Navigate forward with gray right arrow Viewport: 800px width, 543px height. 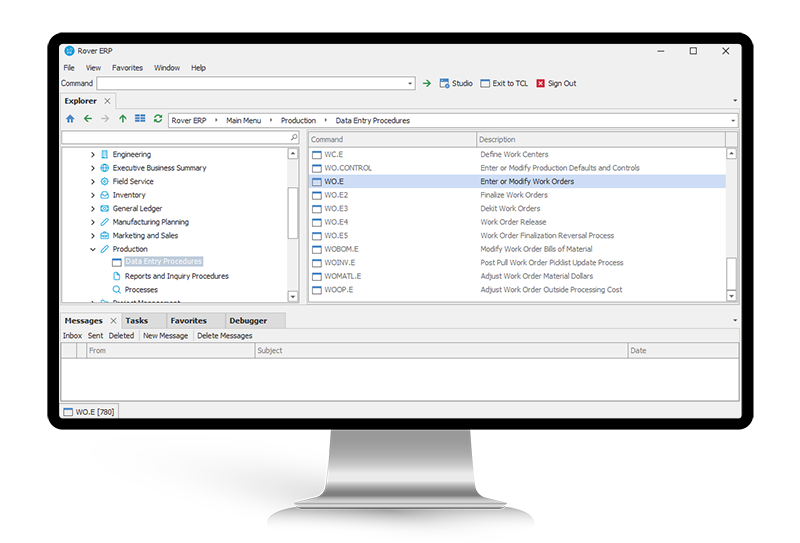[105, 119]
